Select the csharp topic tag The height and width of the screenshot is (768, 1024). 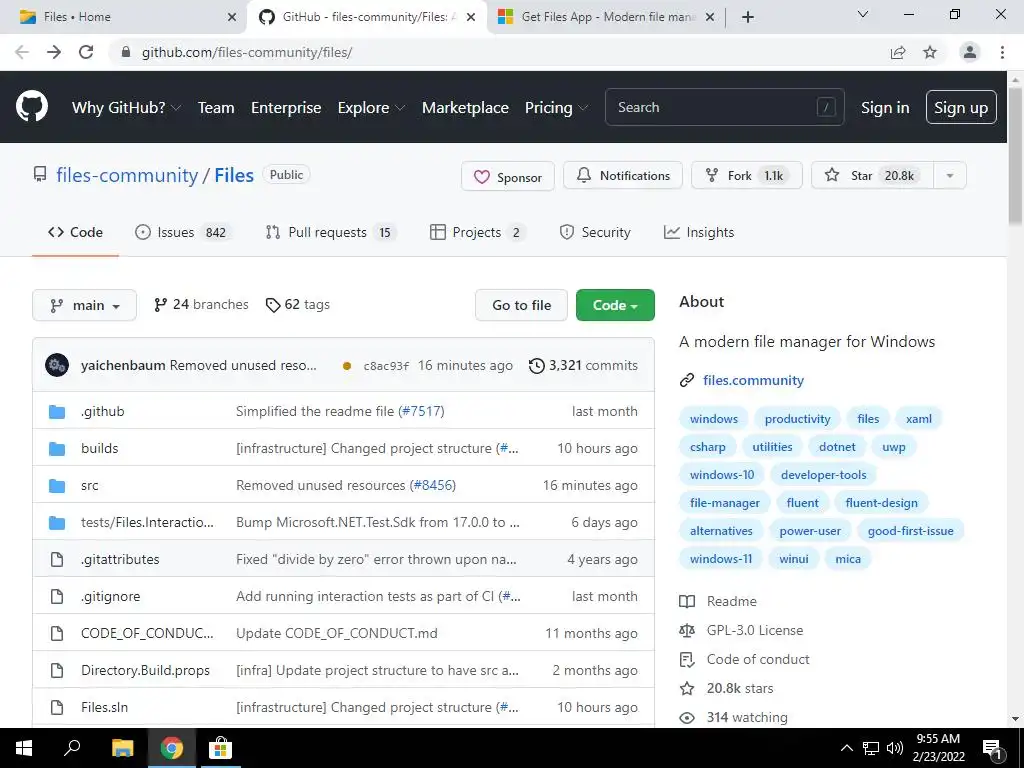707,447
